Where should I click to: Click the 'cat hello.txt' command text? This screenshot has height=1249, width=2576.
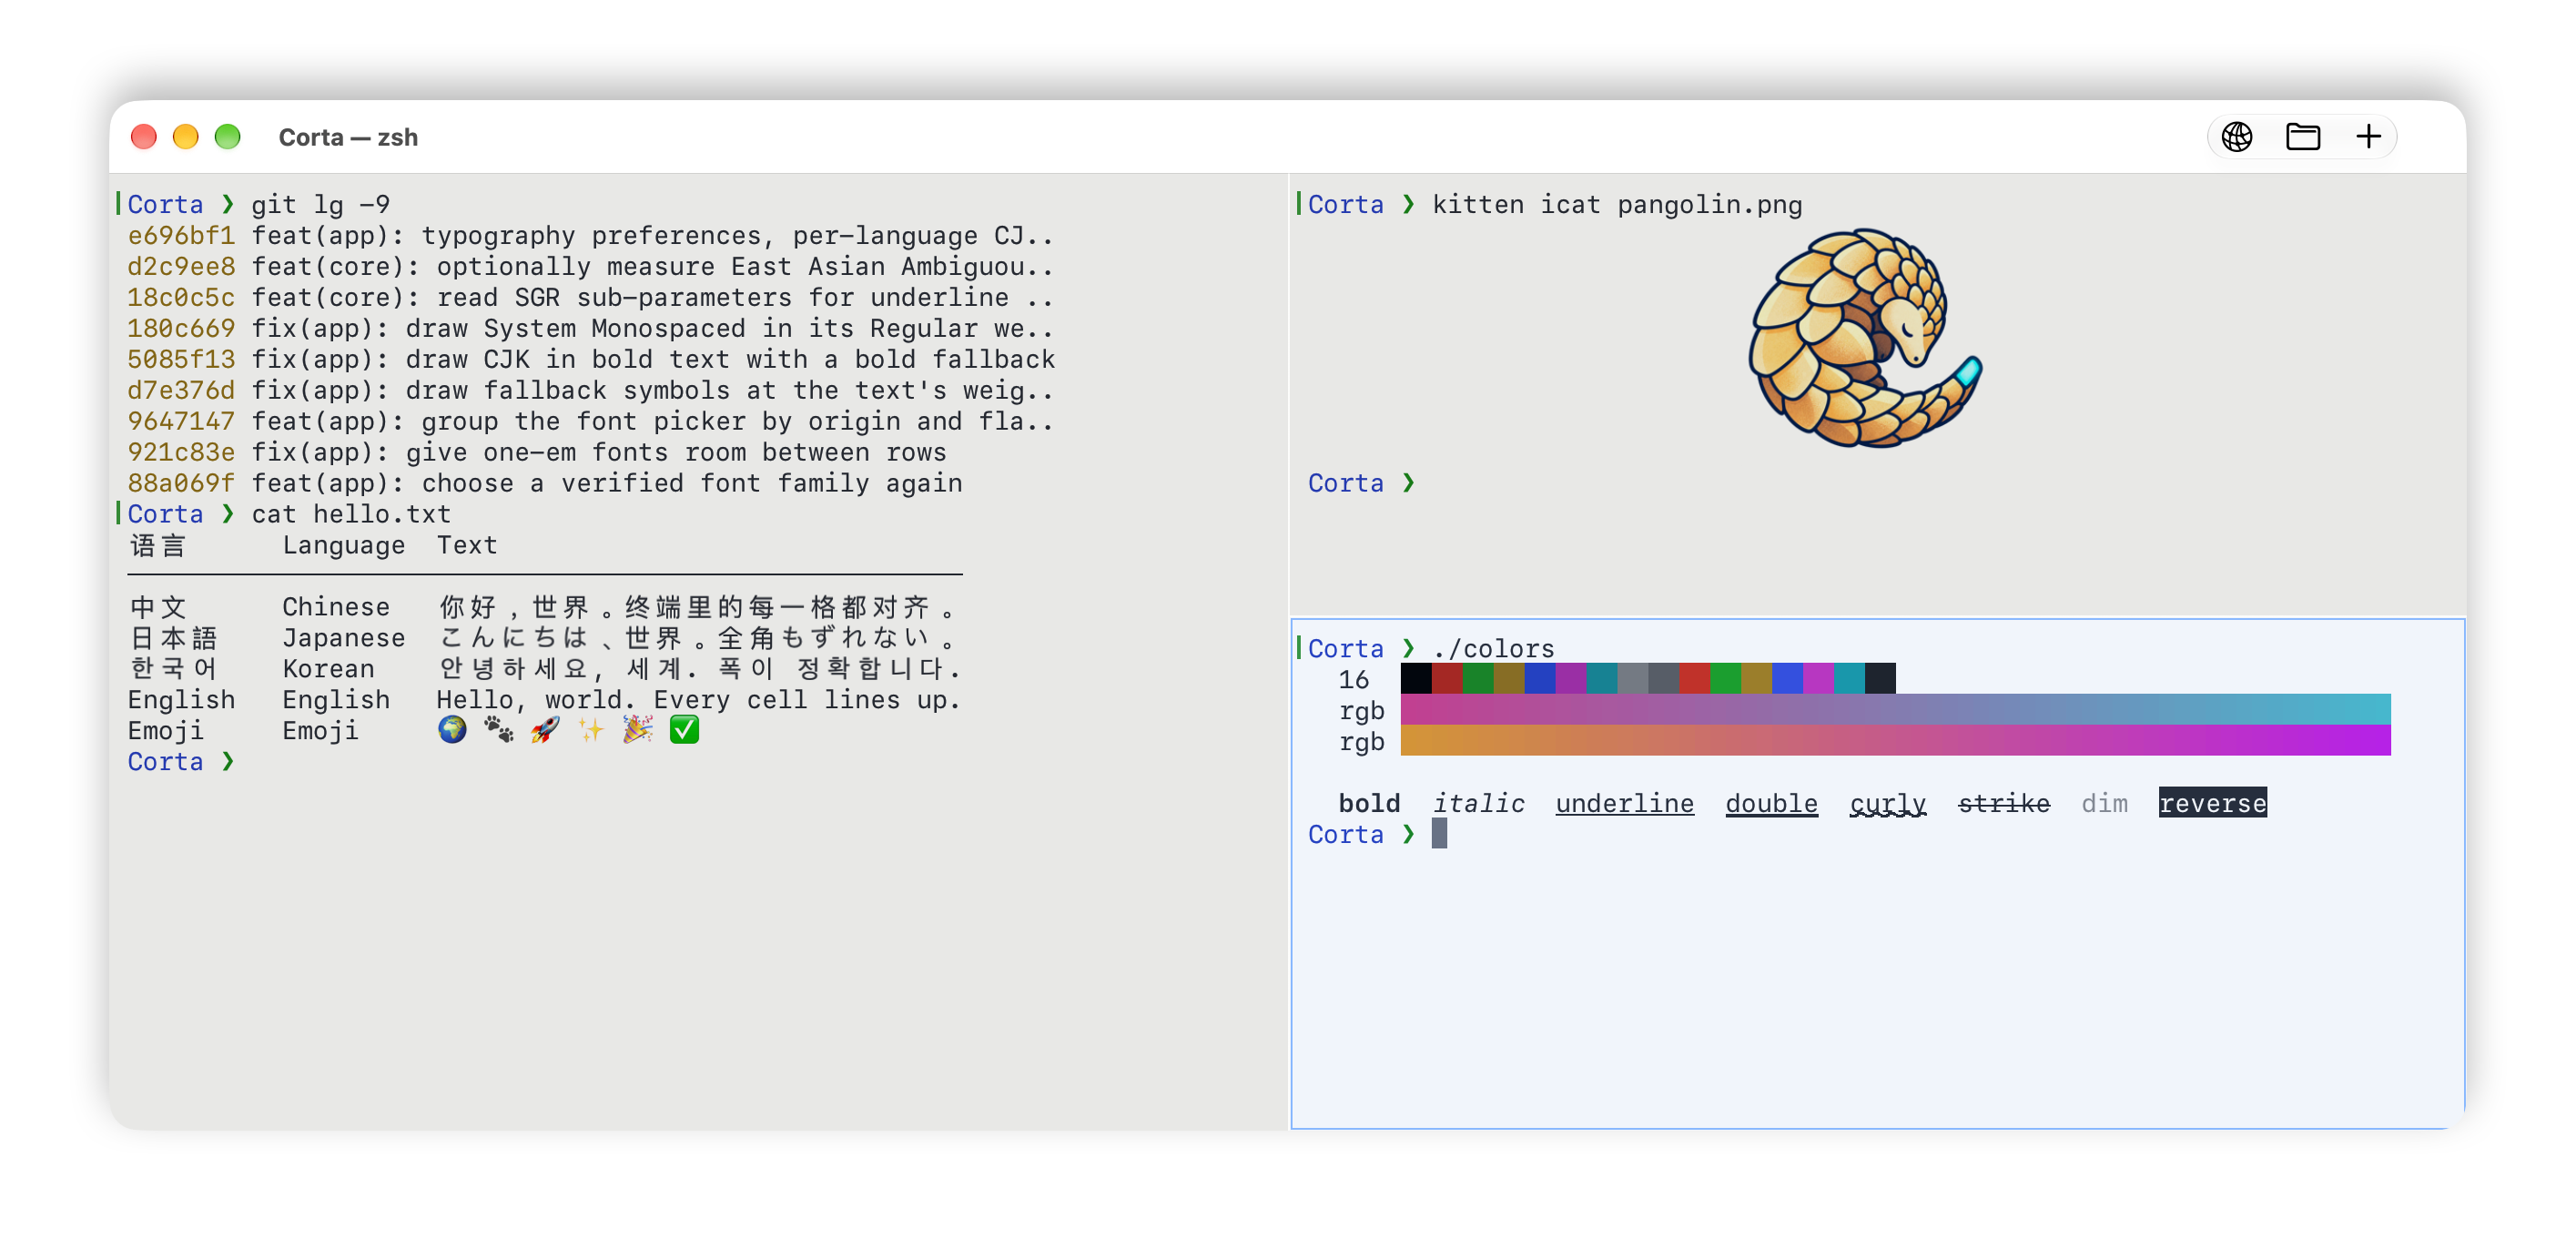pyautogui.click(x=351, y=514)
